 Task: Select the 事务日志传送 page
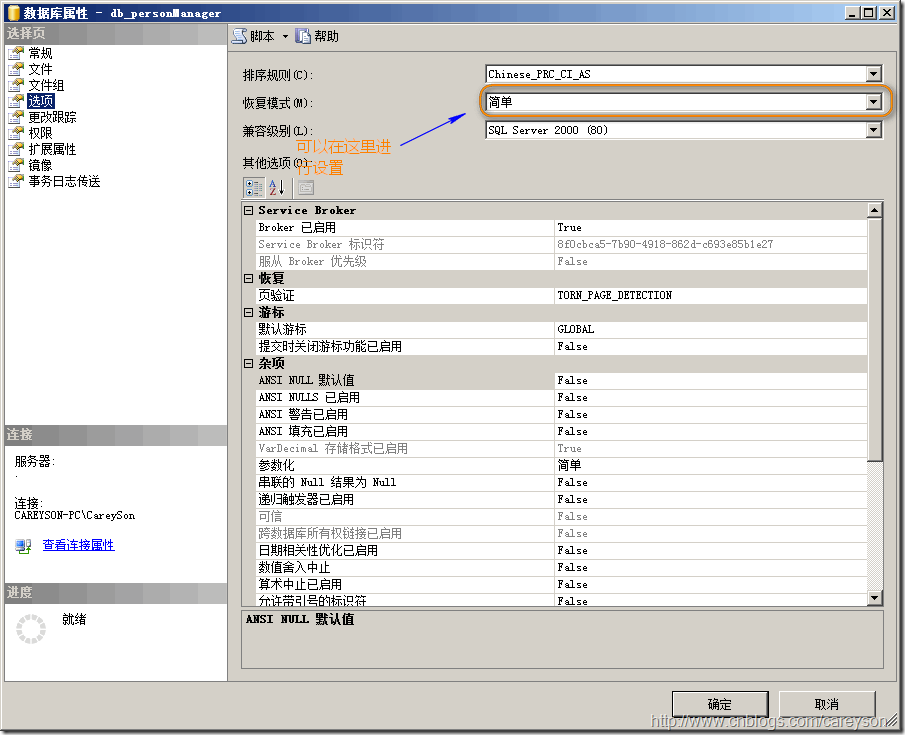pyautogui.click(x=64, y=182)
